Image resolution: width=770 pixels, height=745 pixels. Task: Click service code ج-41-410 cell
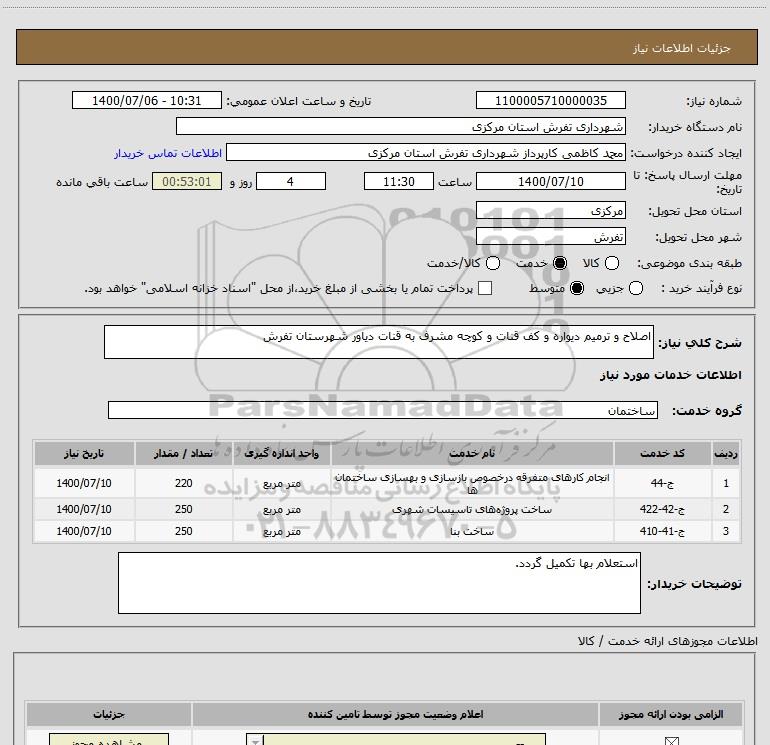(662, 531)
